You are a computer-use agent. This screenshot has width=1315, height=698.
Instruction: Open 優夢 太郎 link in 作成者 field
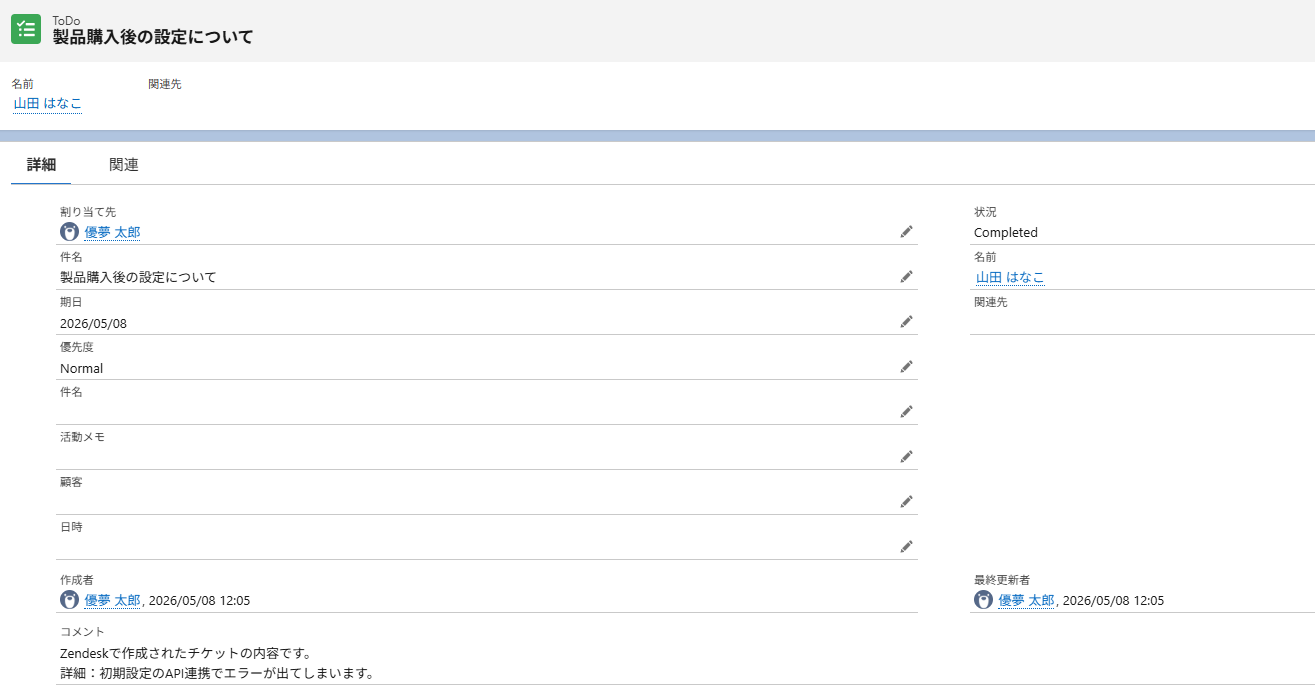112,600
